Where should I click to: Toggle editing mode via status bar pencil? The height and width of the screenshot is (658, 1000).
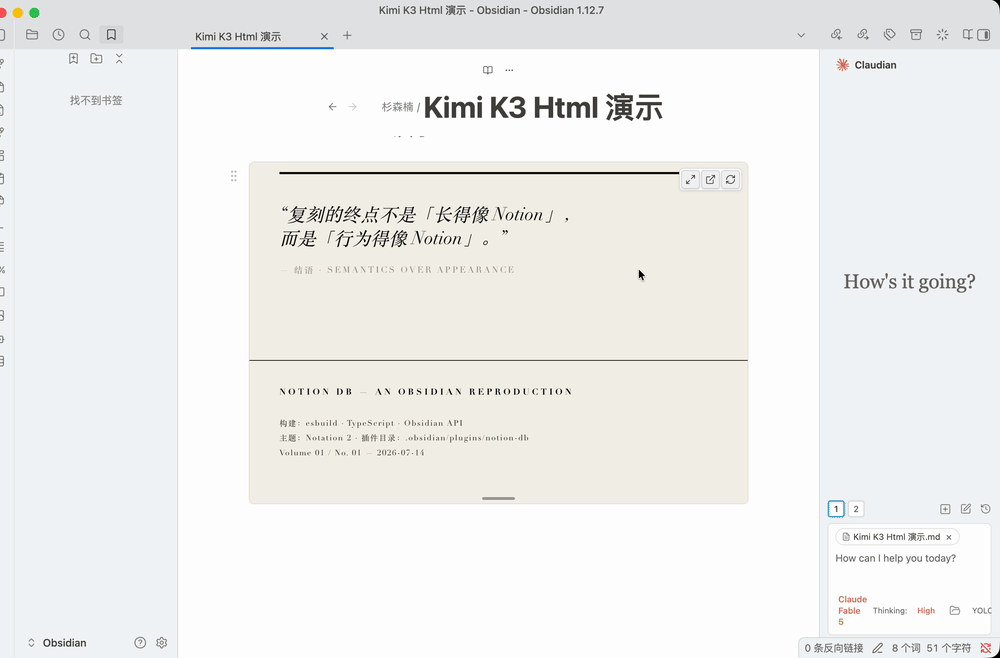tap(878, 648)
